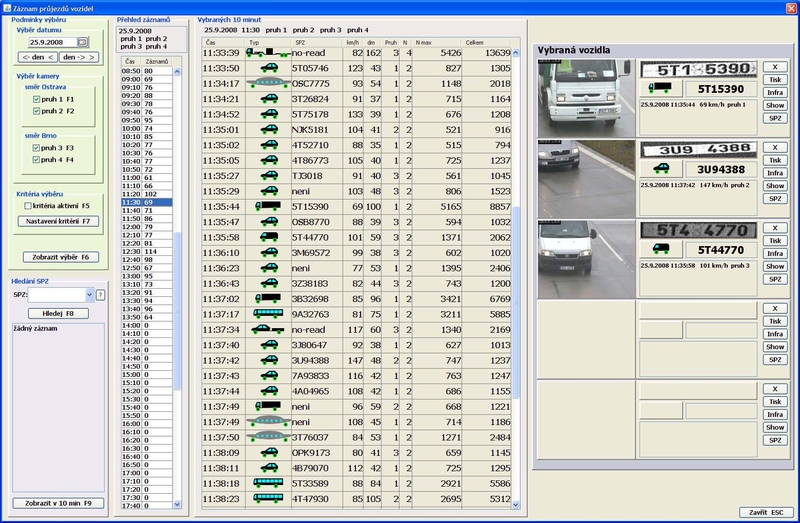Uncheck the pruh 1 F1 checkbox
800x523 pixels.
(37, 100)
